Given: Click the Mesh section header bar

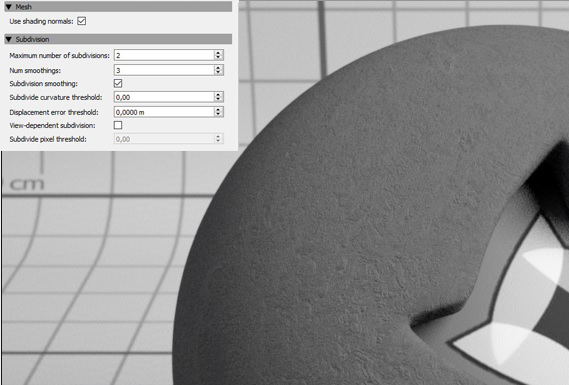Looking at the screenshot, I should [x=118, y=7].
